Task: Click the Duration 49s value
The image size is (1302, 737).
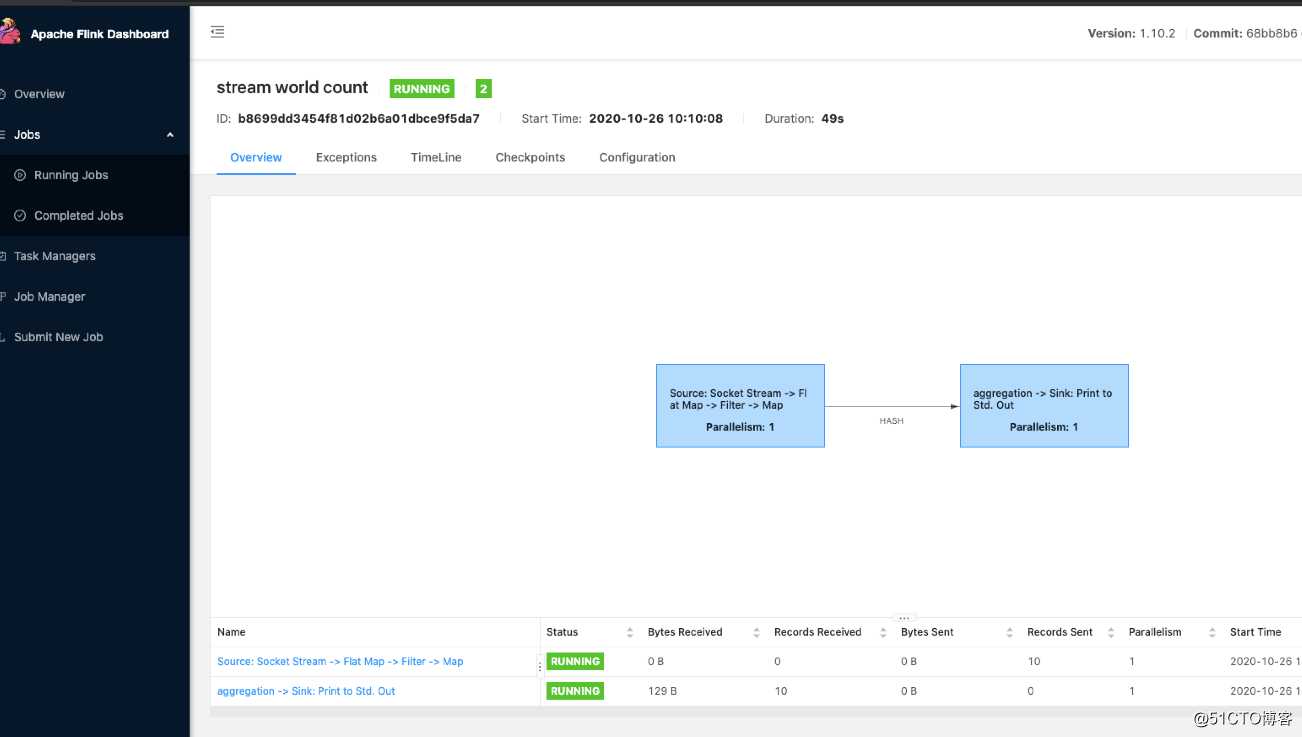Action: (832, 118)
